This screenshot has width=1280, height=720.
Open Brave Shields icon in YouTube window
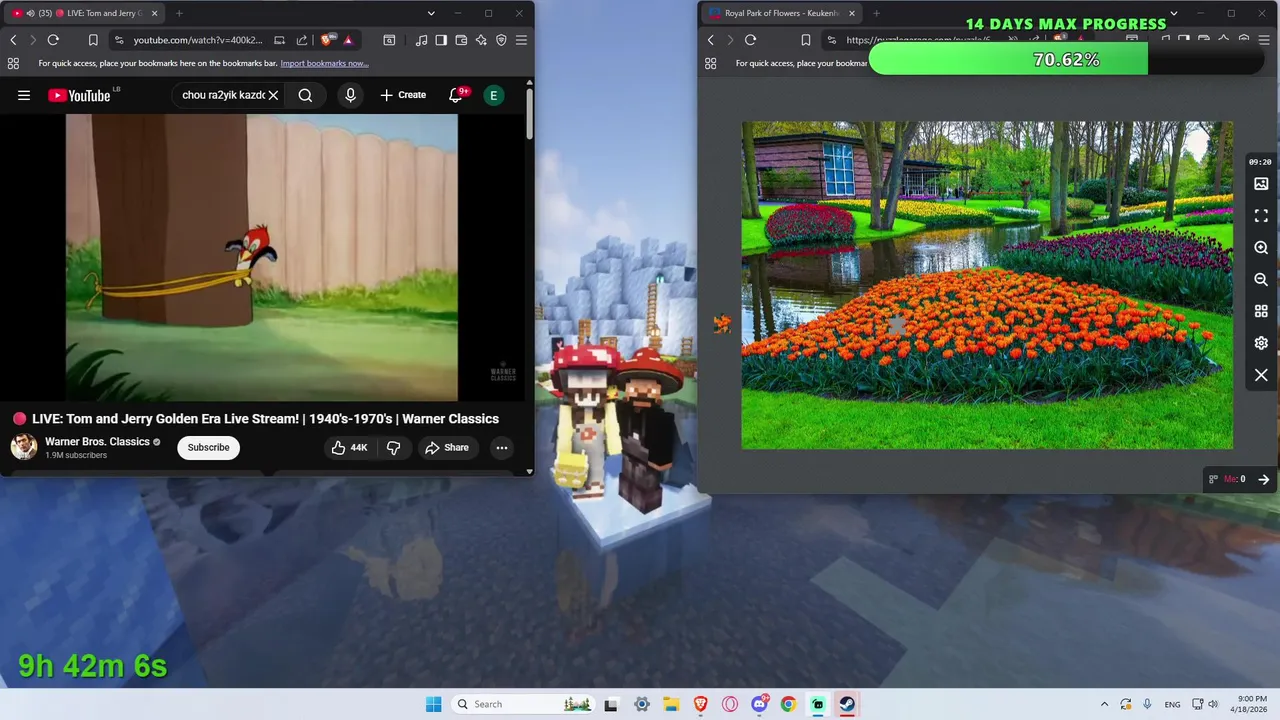click(x=327, y=40)
